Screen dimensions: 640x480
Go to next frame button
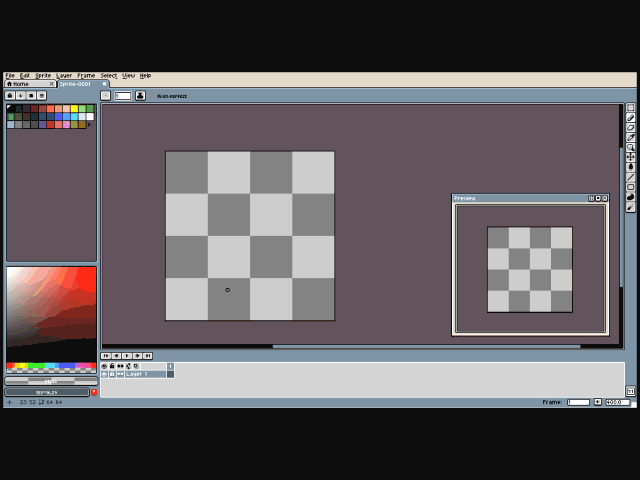coord(137,356)
